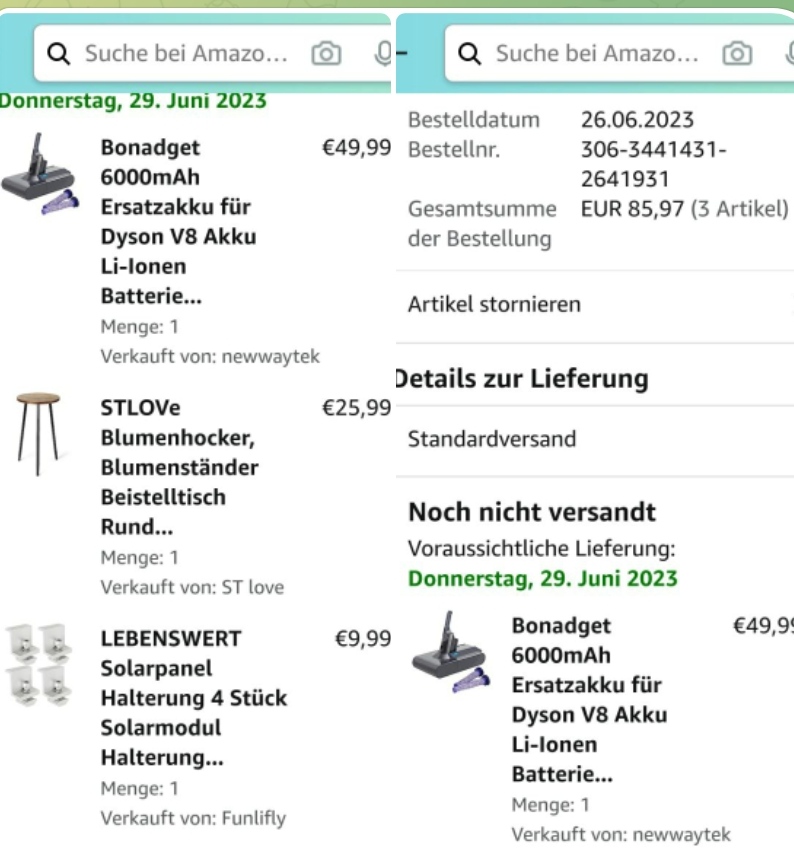Open the LEBENSWERT Solarpanel Halterung thumbnail
The image size is (794, 855).
39,665
